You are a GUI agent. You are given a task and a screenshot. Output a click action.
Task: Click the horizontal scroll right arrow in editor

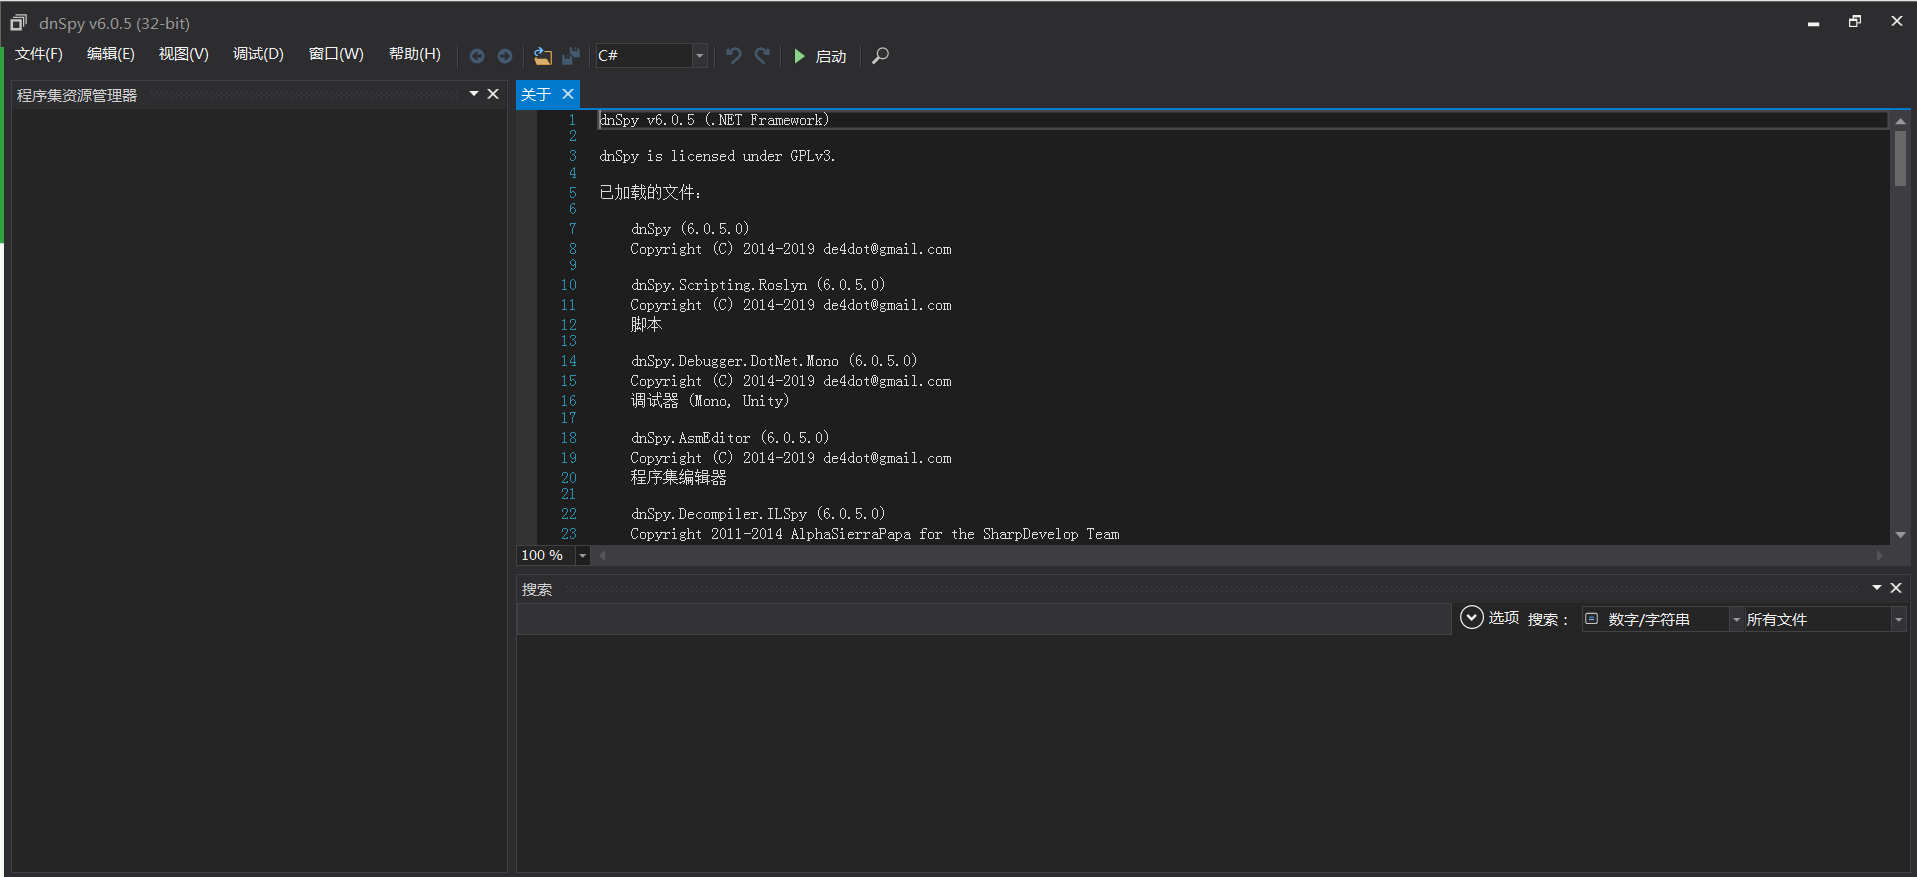coord(1880,555)
